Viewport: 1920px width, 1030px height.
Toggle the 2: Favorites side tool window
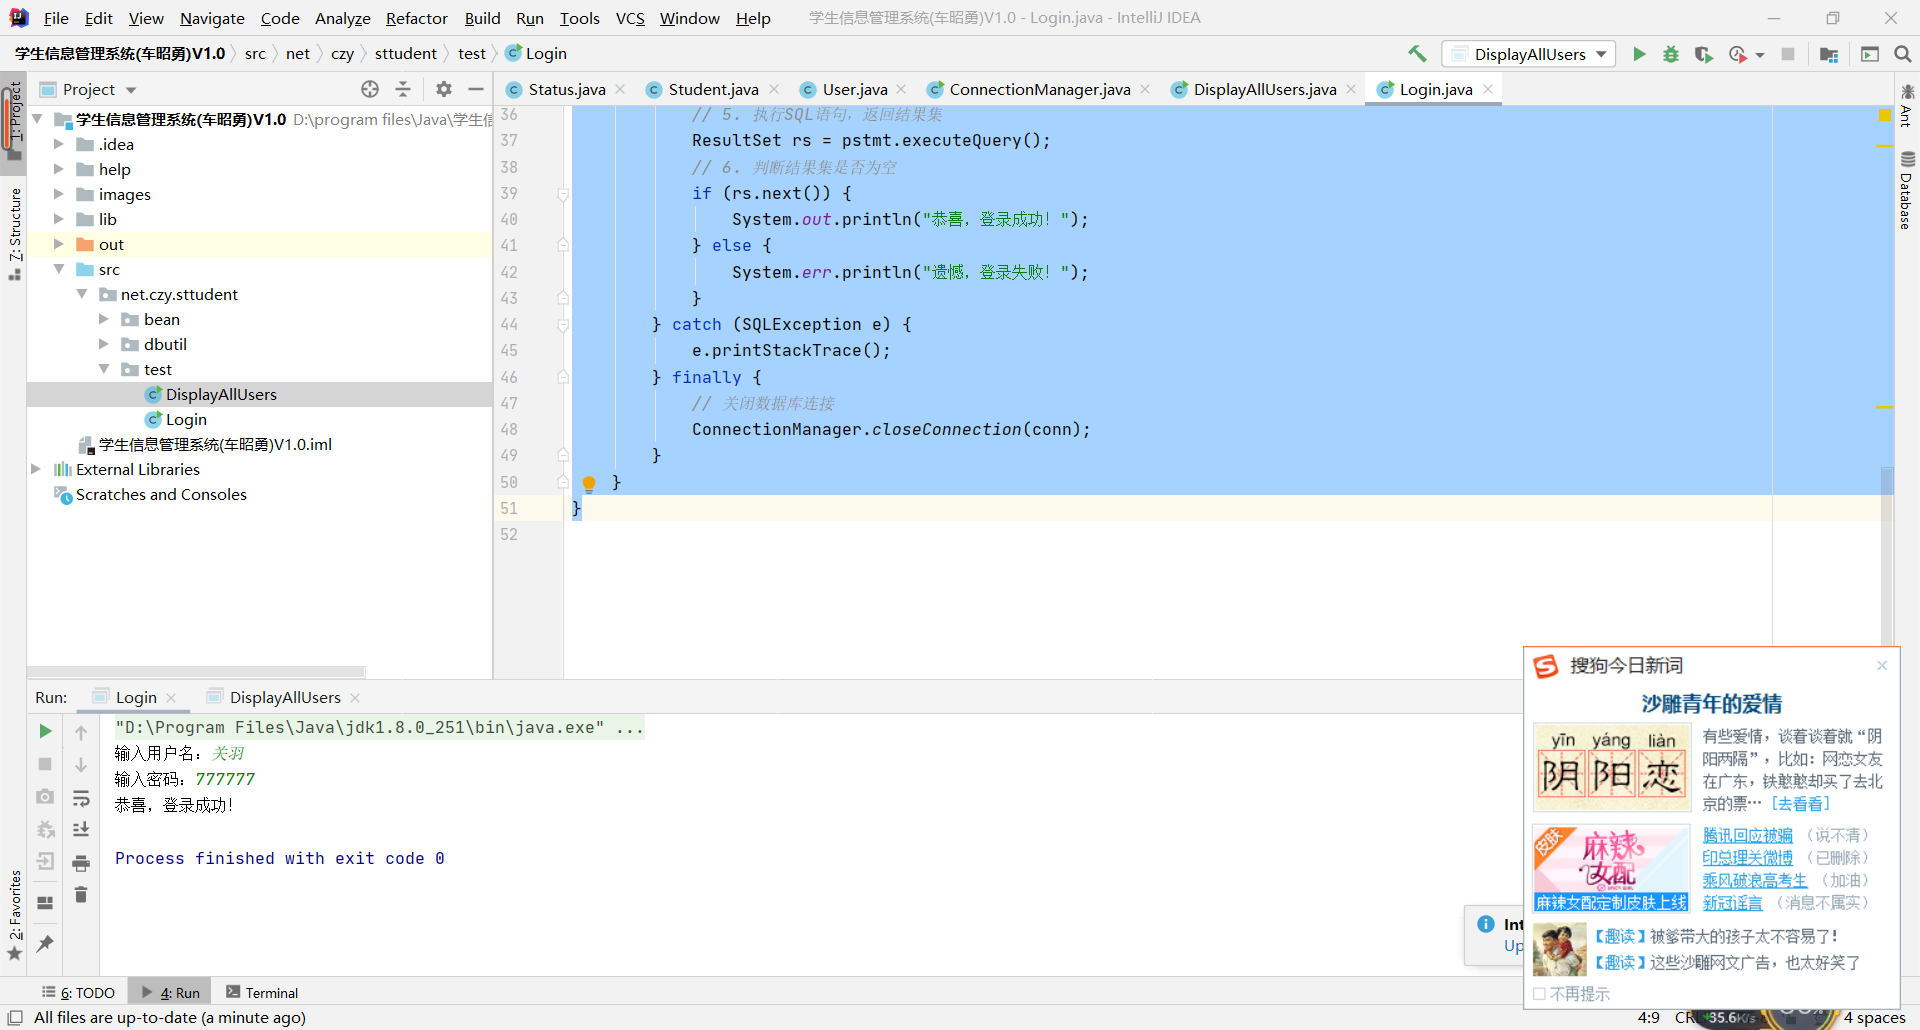pyautogui.click(x=14, y=915)
